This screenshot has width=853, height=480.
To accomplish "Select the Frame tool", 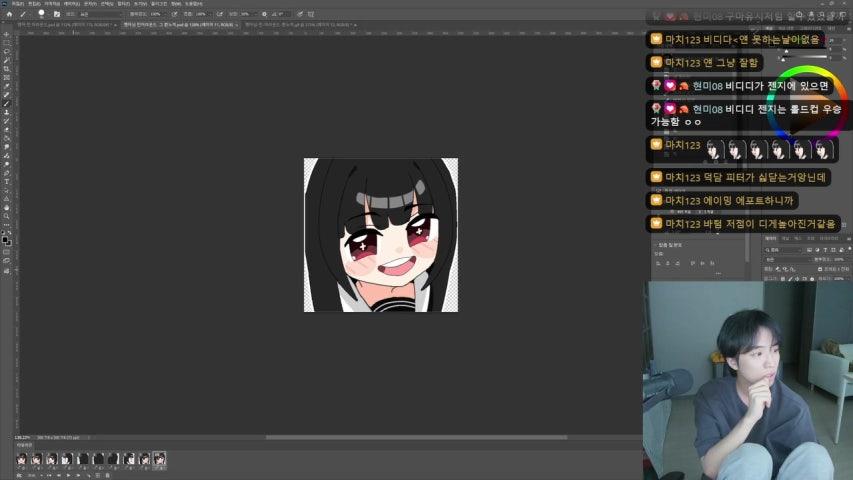I will (7, 78).
